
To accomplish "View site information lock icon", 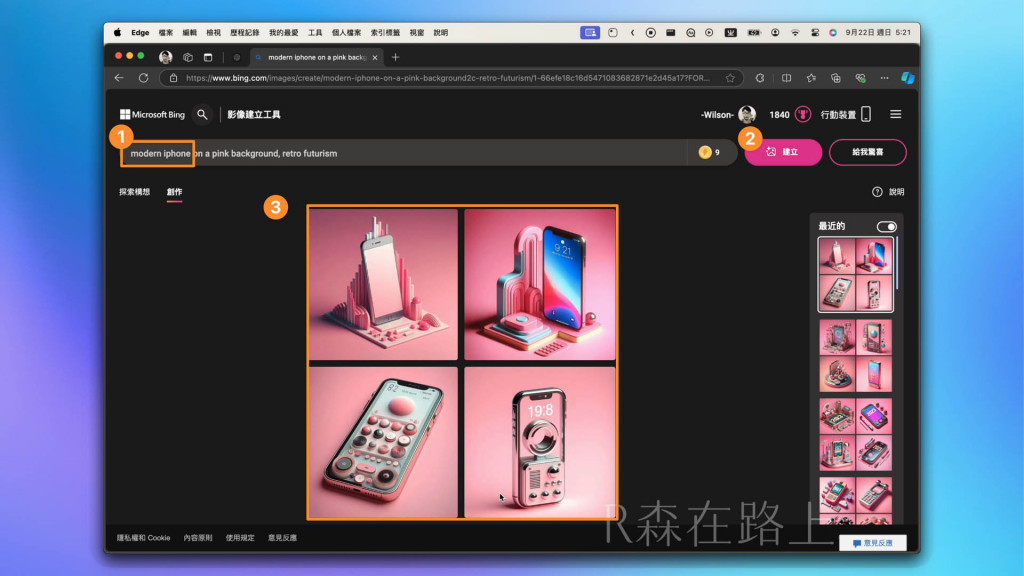I will point(173,78).
